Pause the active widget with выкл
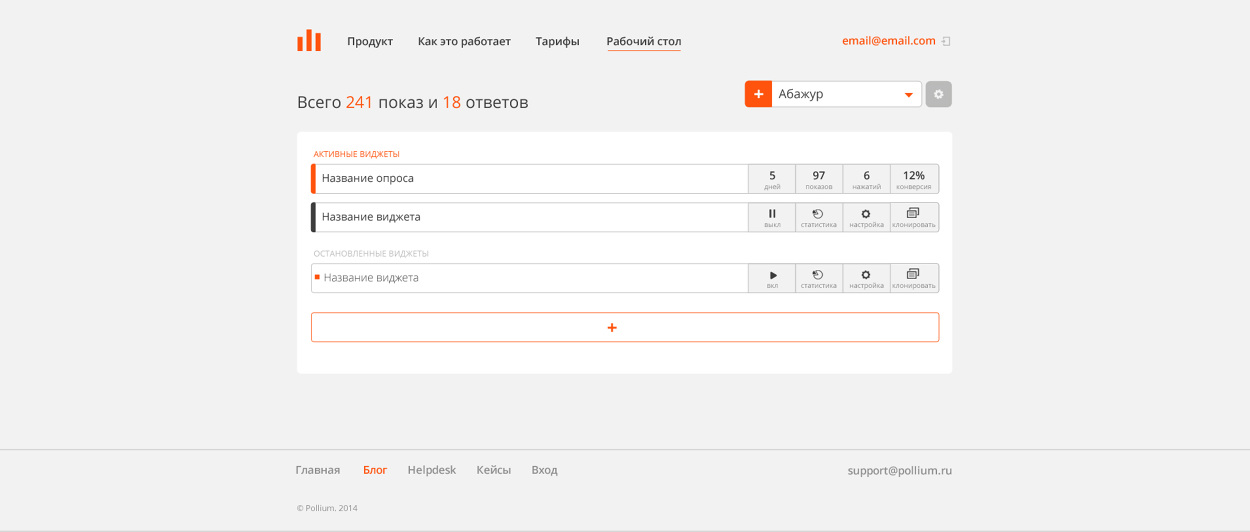 click(772, 217)
